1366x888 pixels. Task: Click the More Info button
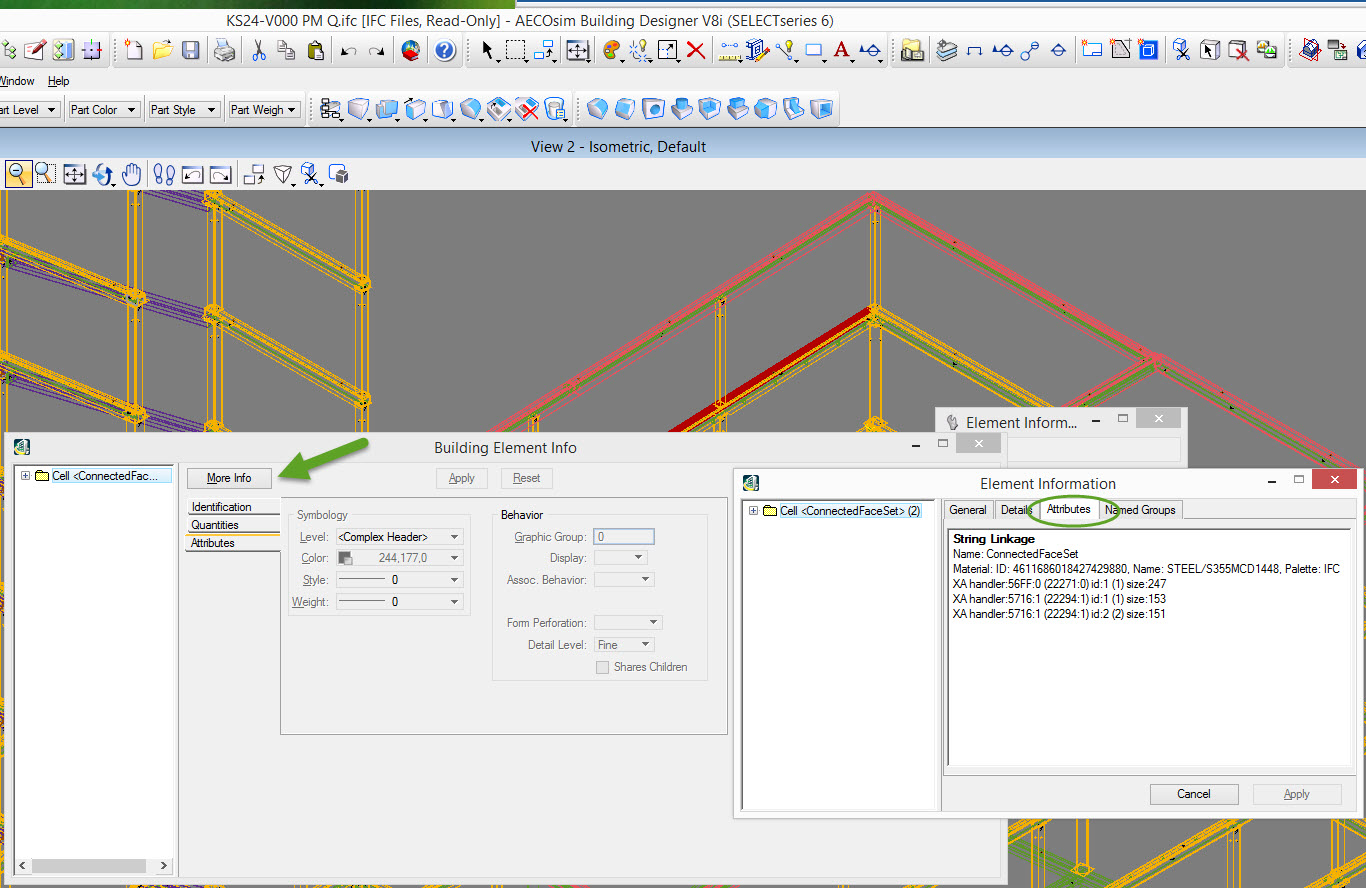coord(229,478)
